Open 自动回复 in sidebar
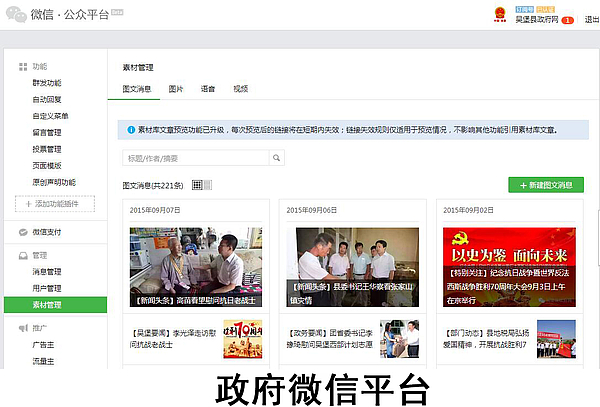600x407 pixels. pyautogui.click(x=47, y=99)
